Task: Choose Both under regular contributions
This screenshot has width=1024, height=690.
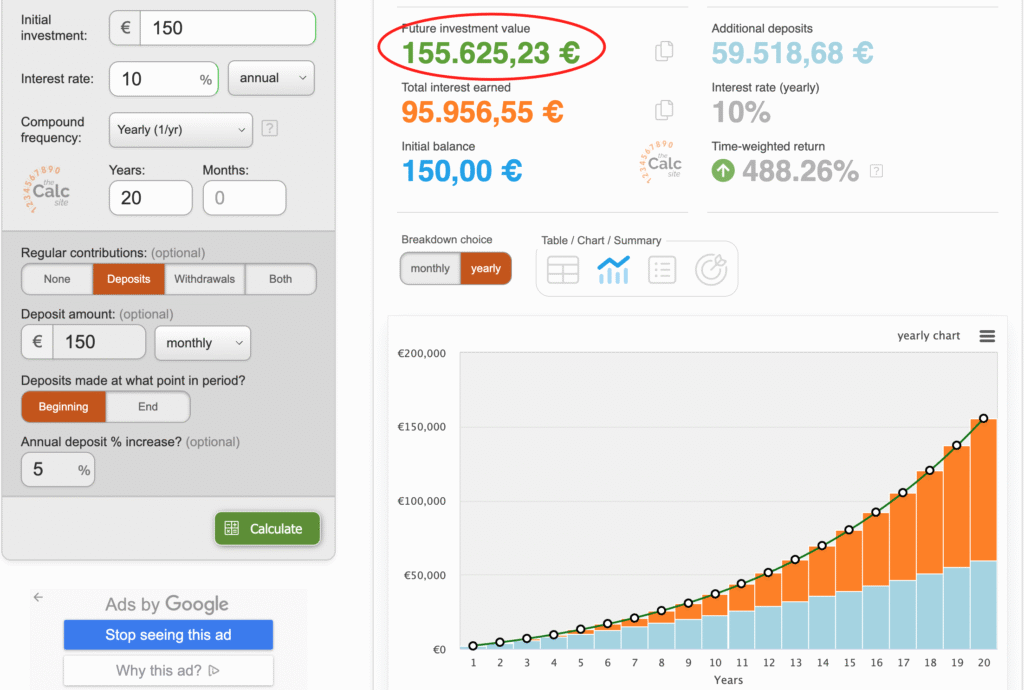Action: [x=281, y=279]
